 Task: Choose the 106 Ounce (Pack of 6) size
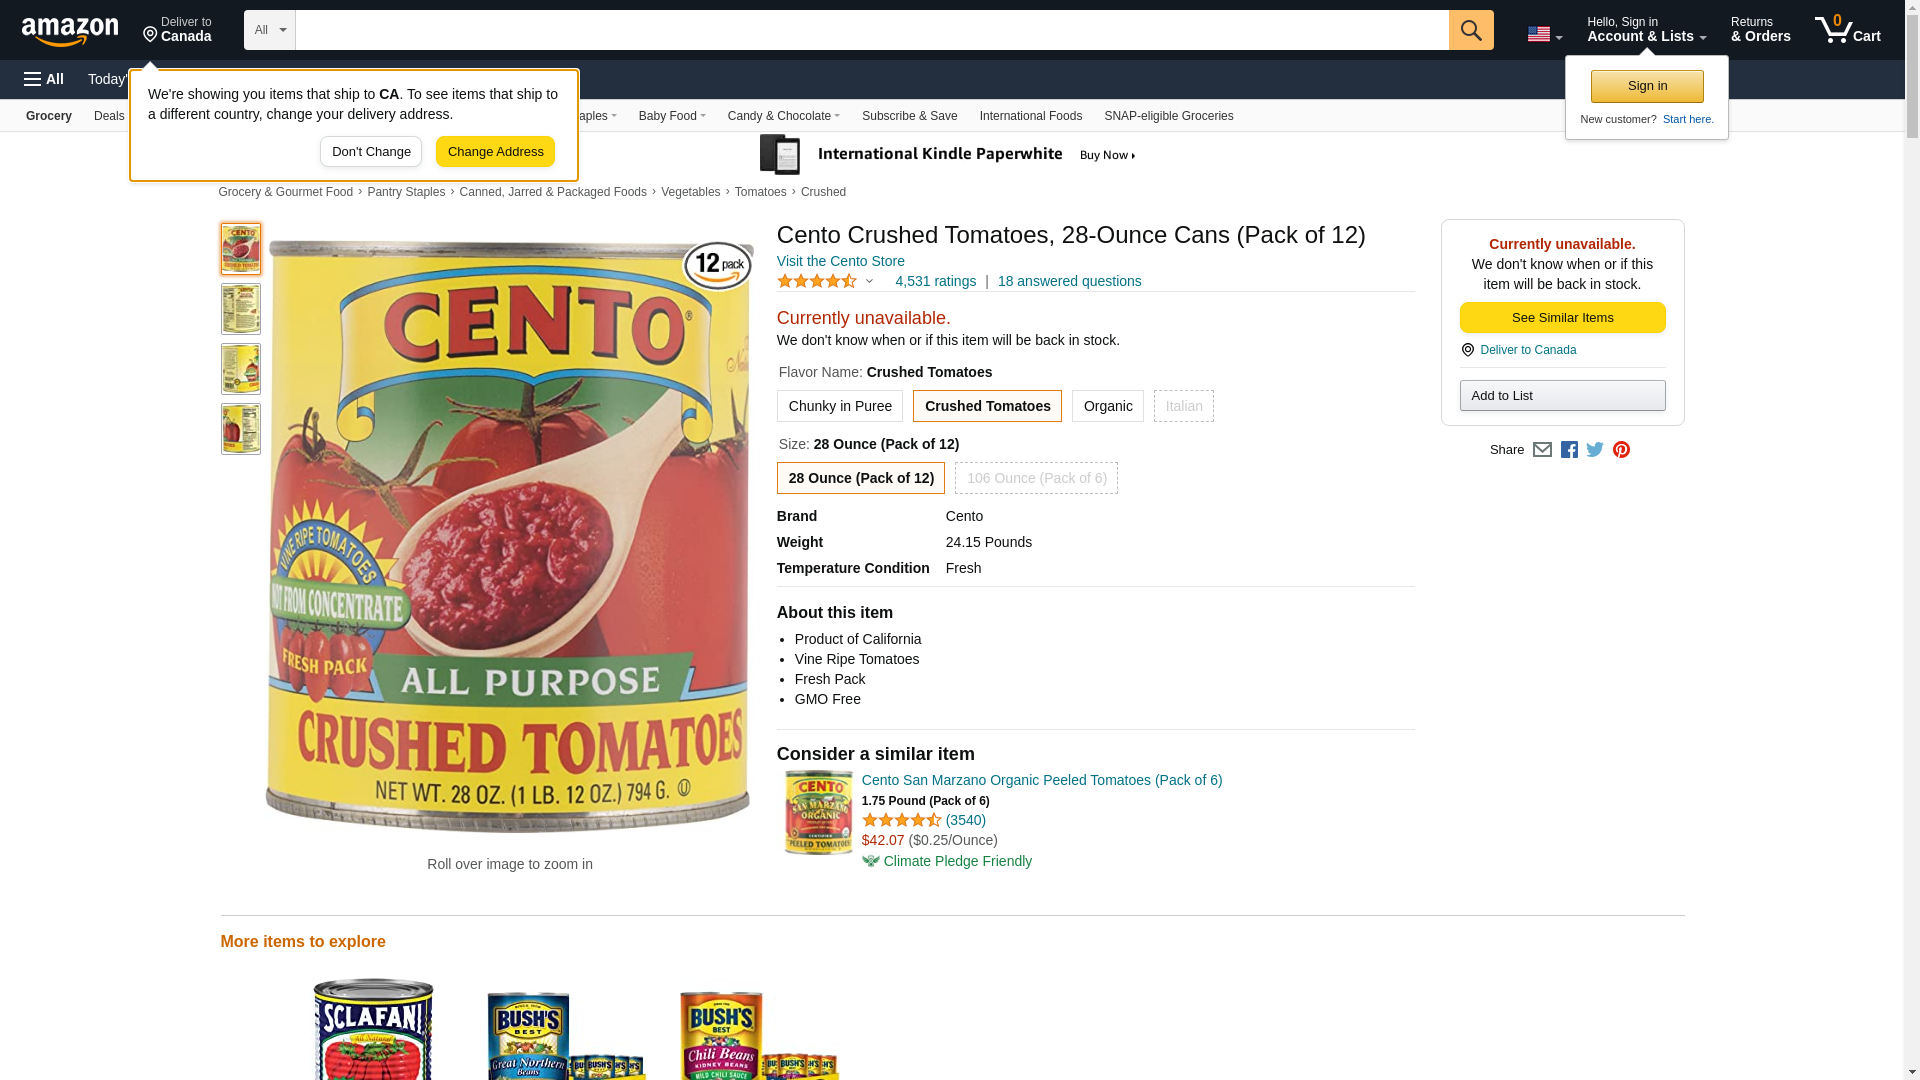point(1036,478)
